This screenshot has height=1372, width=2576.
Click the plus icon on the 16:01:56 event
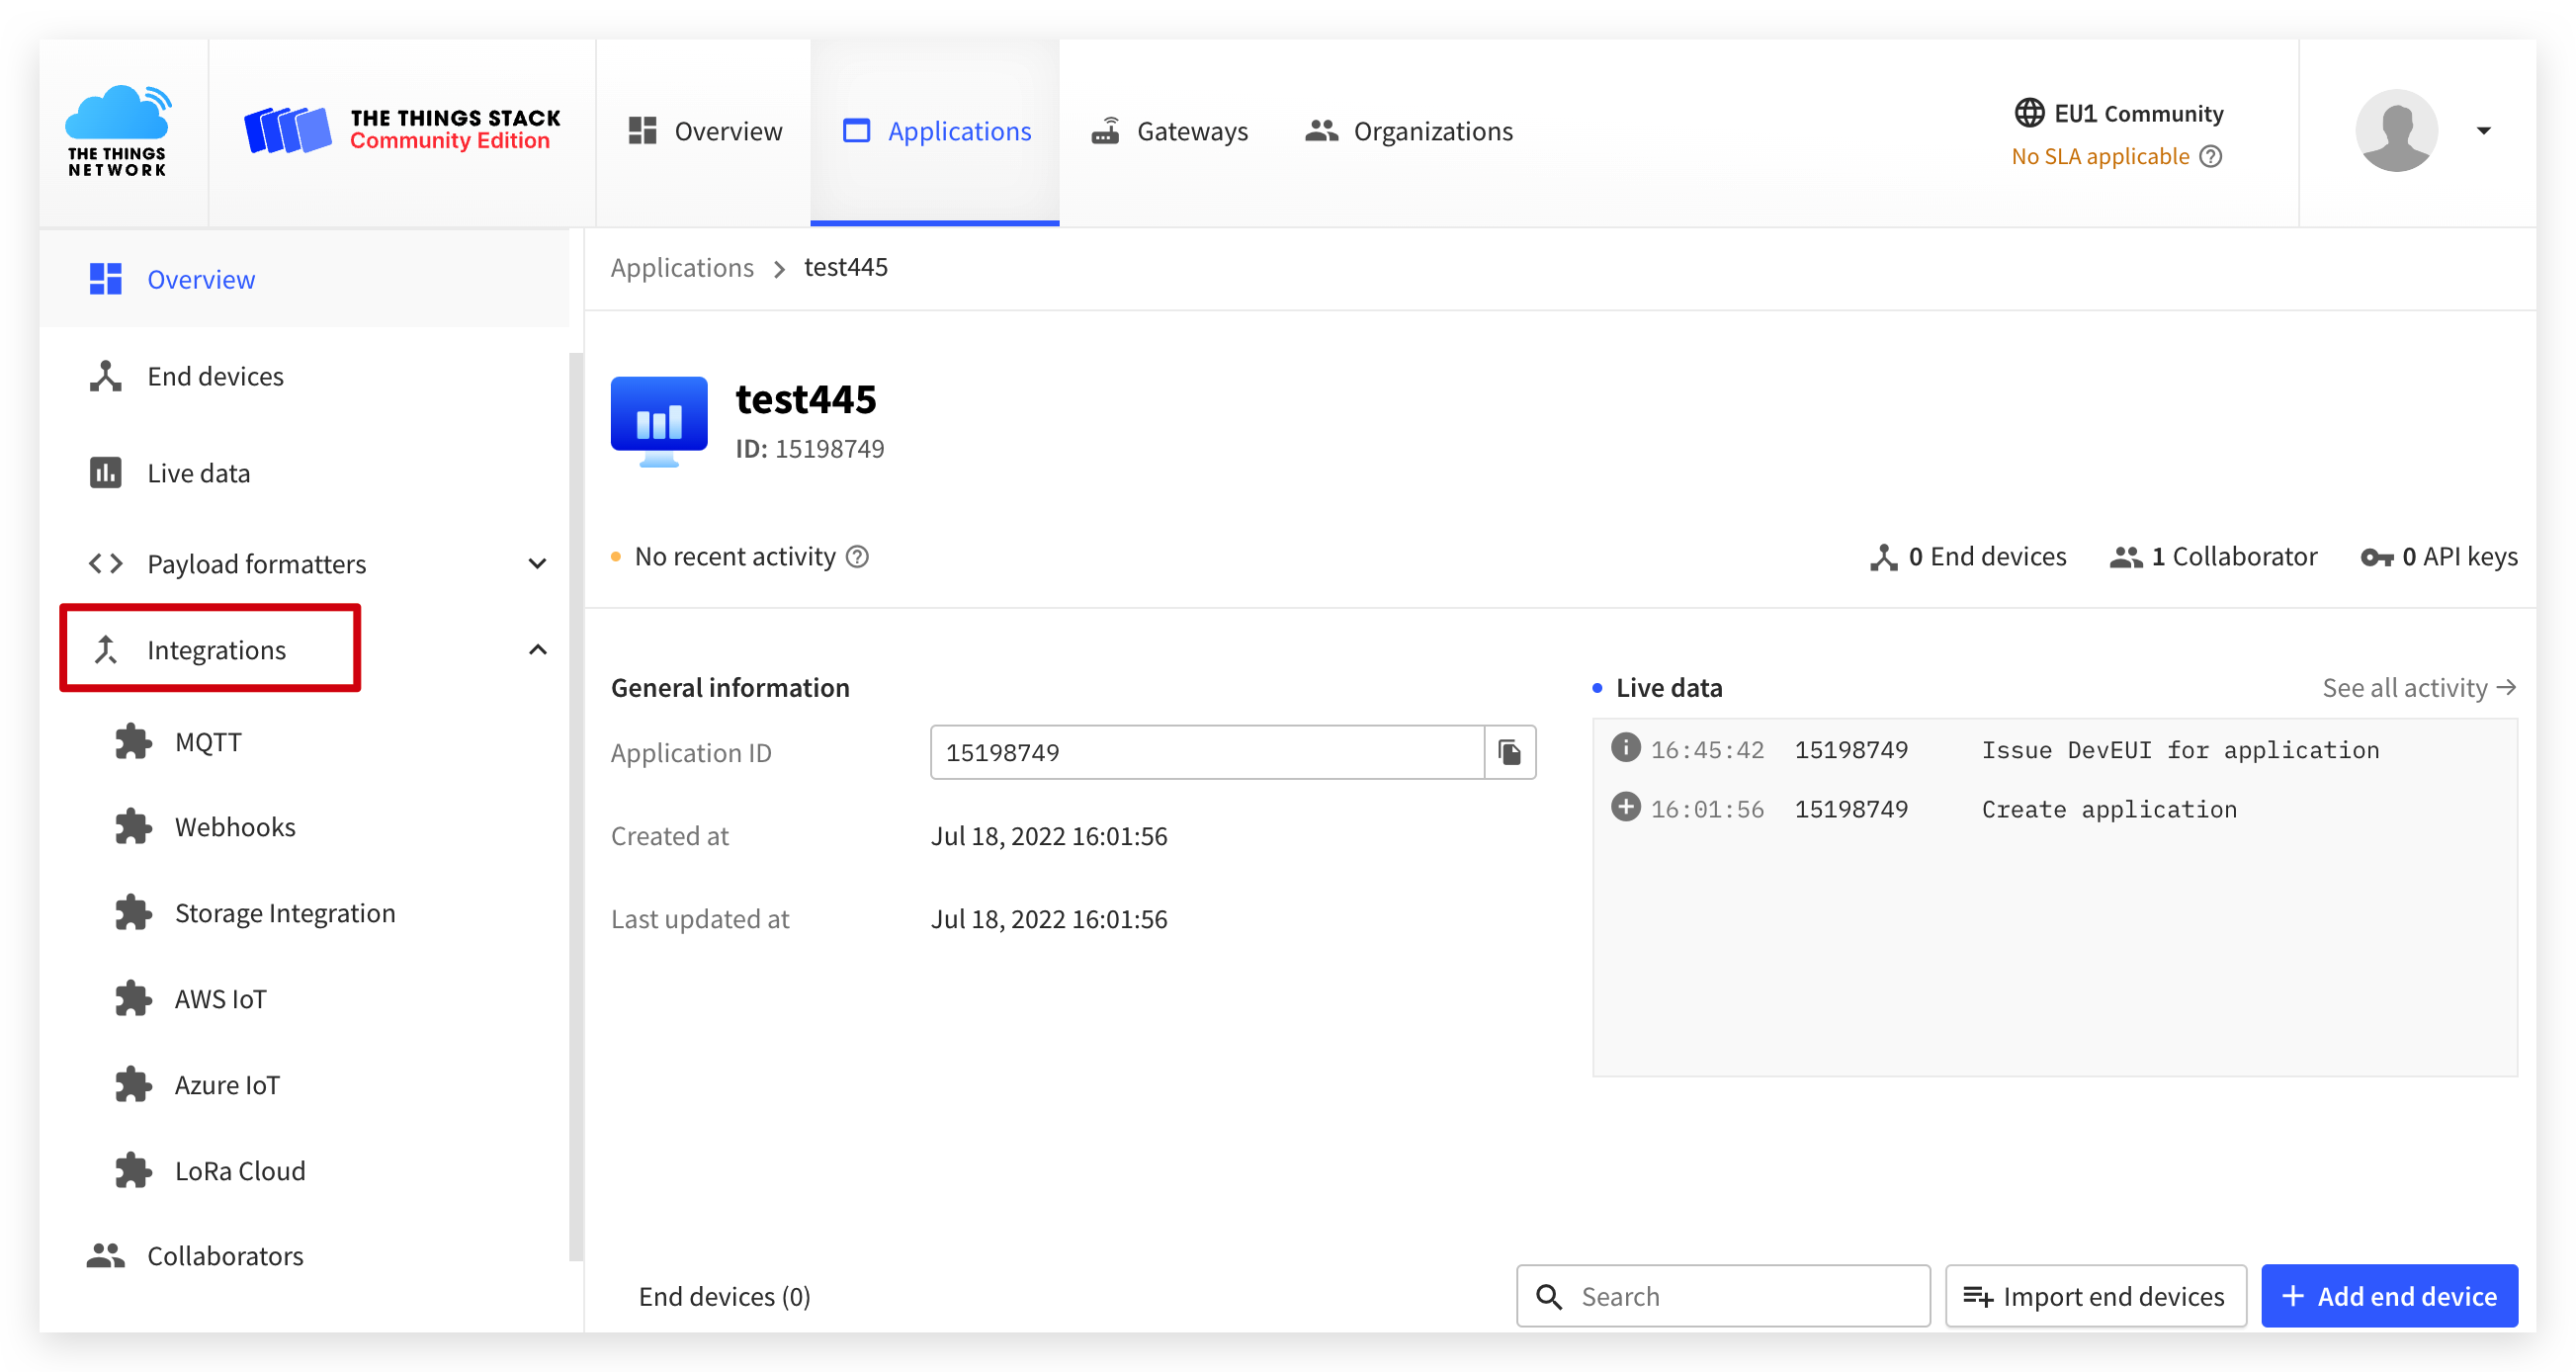1626,806
